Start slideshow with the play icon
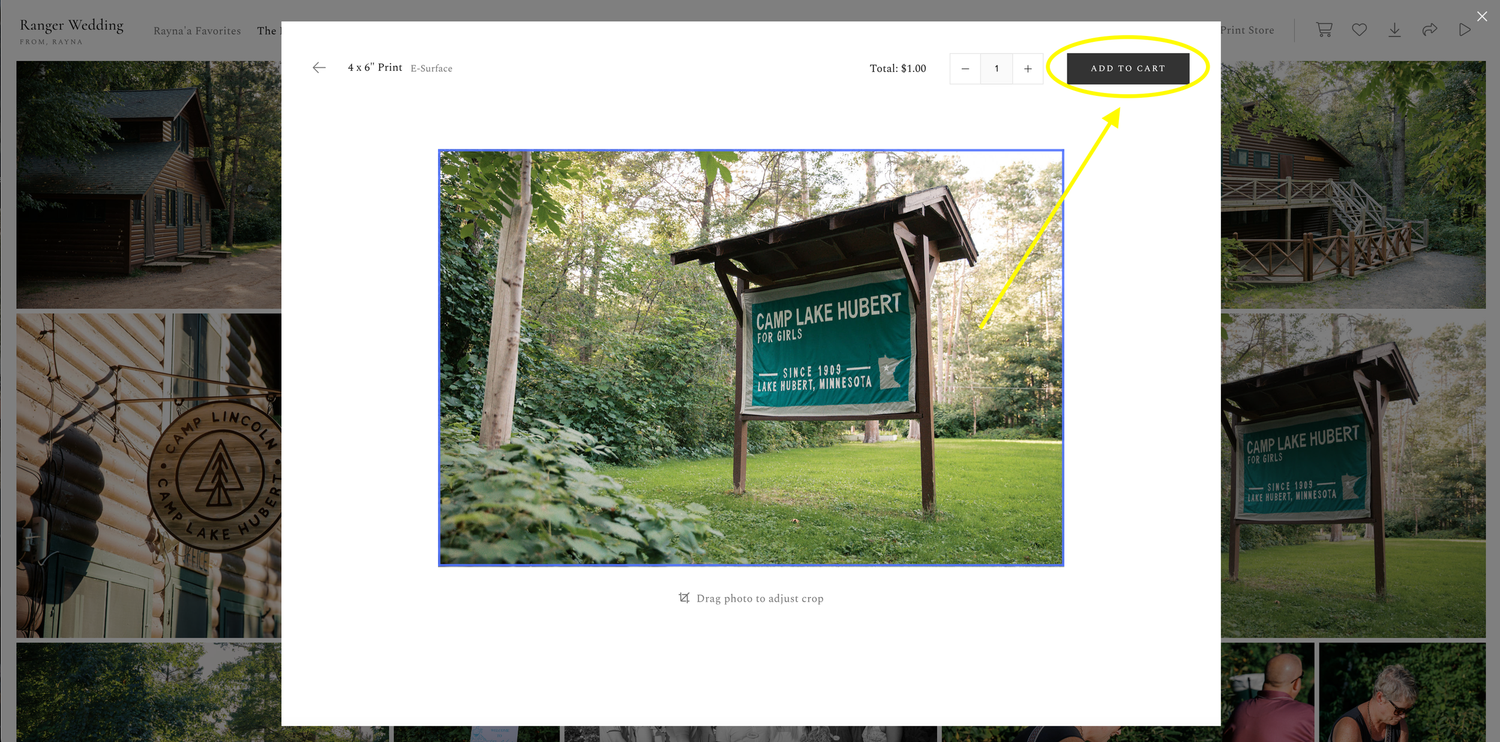The width and height of the screenshot is (1500, 742). pos(1465,30)
